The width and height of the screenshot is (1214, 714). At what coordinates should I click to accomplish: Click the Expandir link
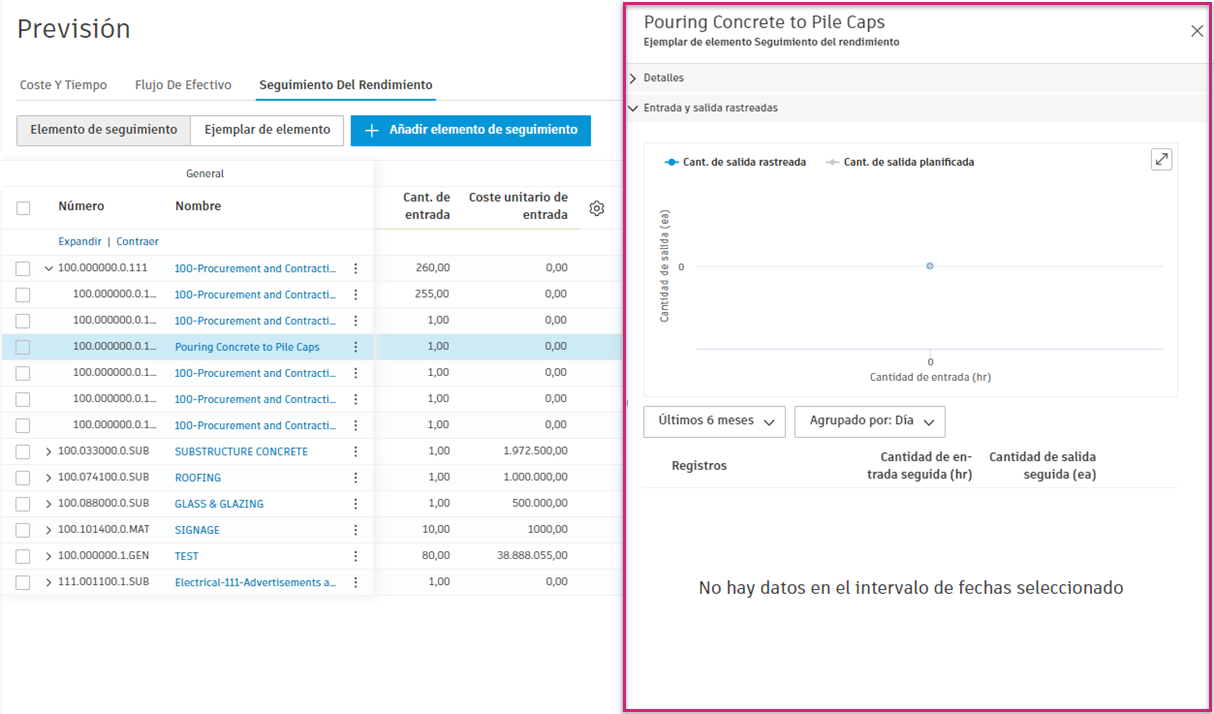click(x=80, y=241)
